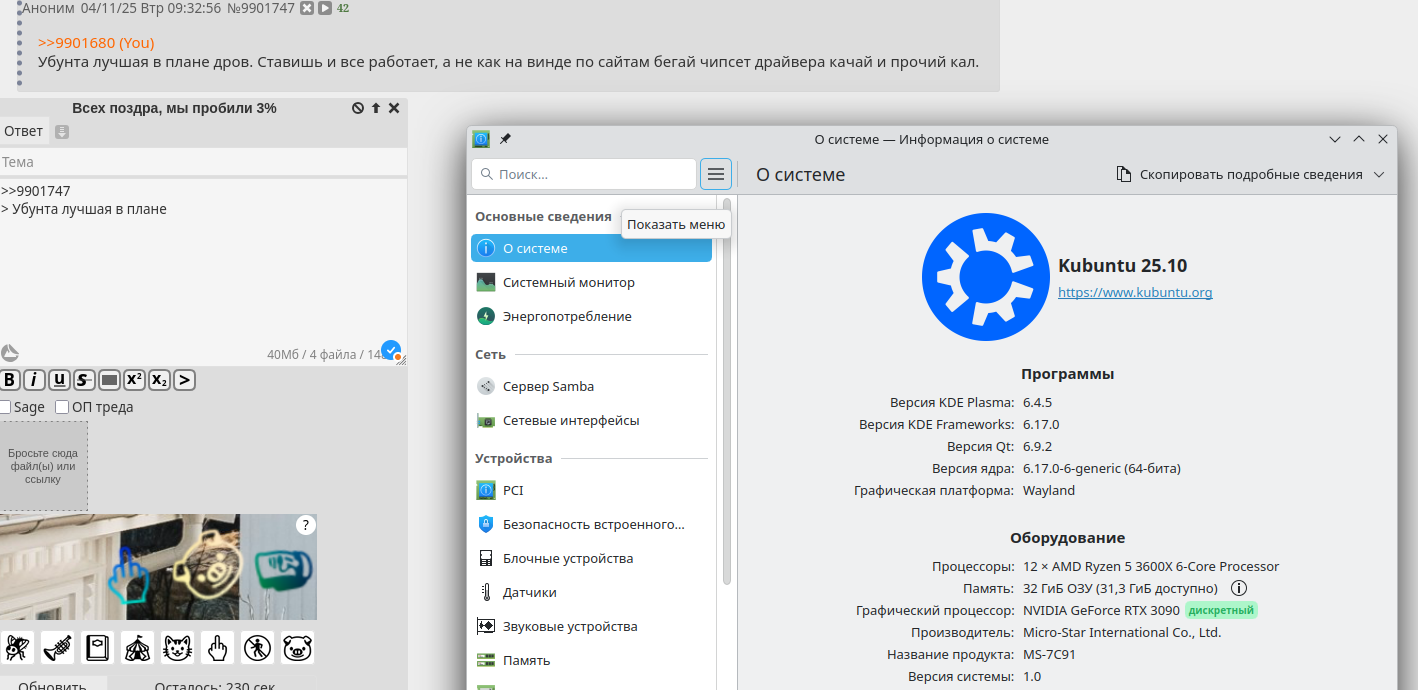Open Сервер Samba in sidebar
This screenshot has width=1418, height=690.
tap(591, 386)
